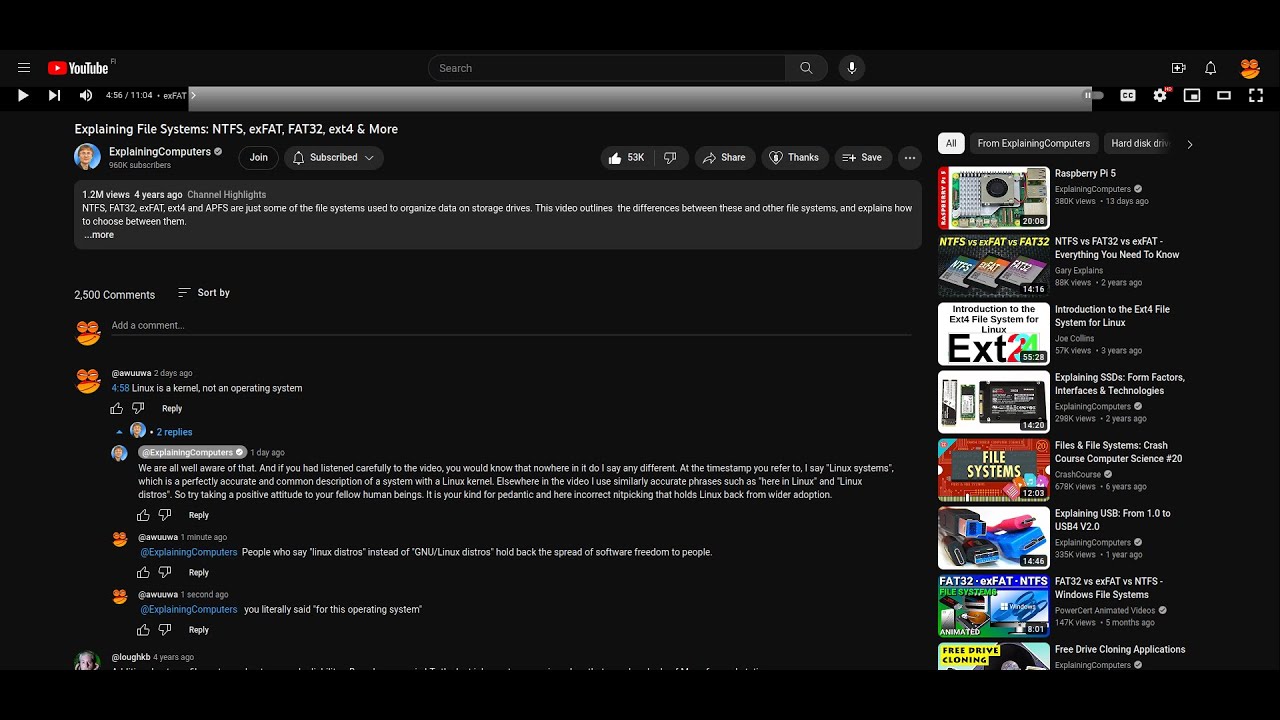Open Crash Course Files & File Systems title
The image size is (1280, 720).
pyautogui.click(x=1118, y=452)
